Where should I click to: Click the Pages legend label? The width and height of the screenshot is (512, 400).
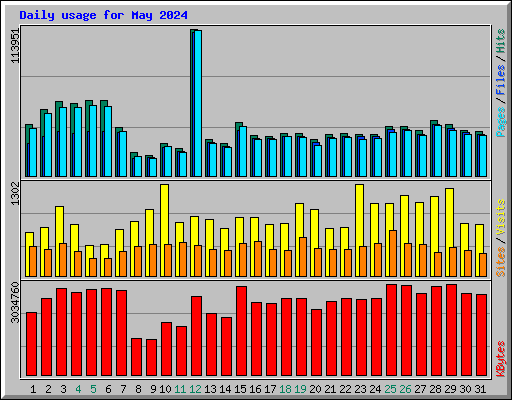(501, 122)
